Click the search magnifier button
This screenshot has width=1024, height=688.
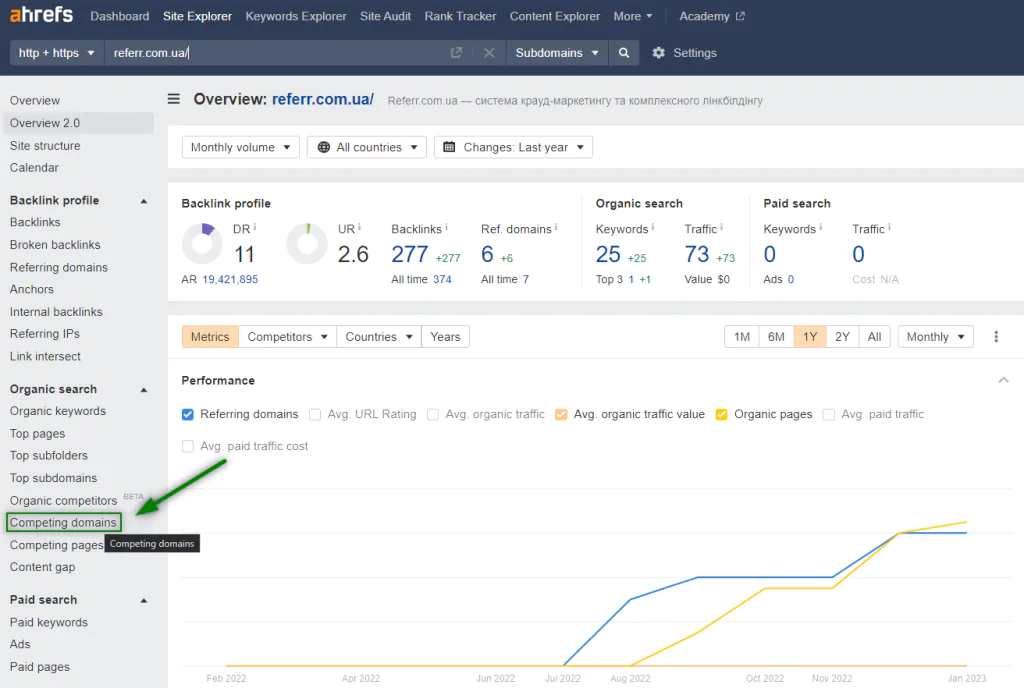point(624,53)
